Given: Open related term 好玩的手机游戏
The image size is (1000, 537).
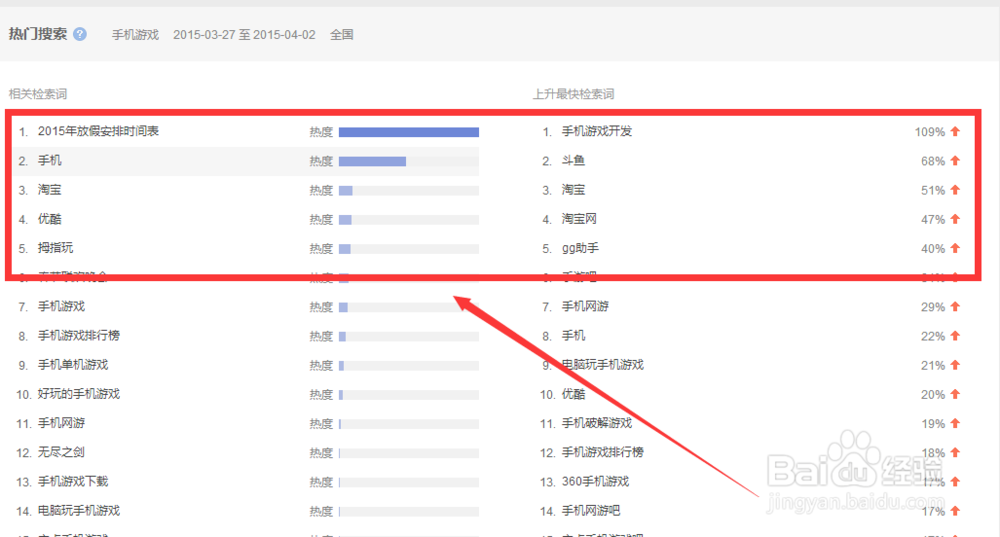Looking at the screenshot, I should pos(79,394).
